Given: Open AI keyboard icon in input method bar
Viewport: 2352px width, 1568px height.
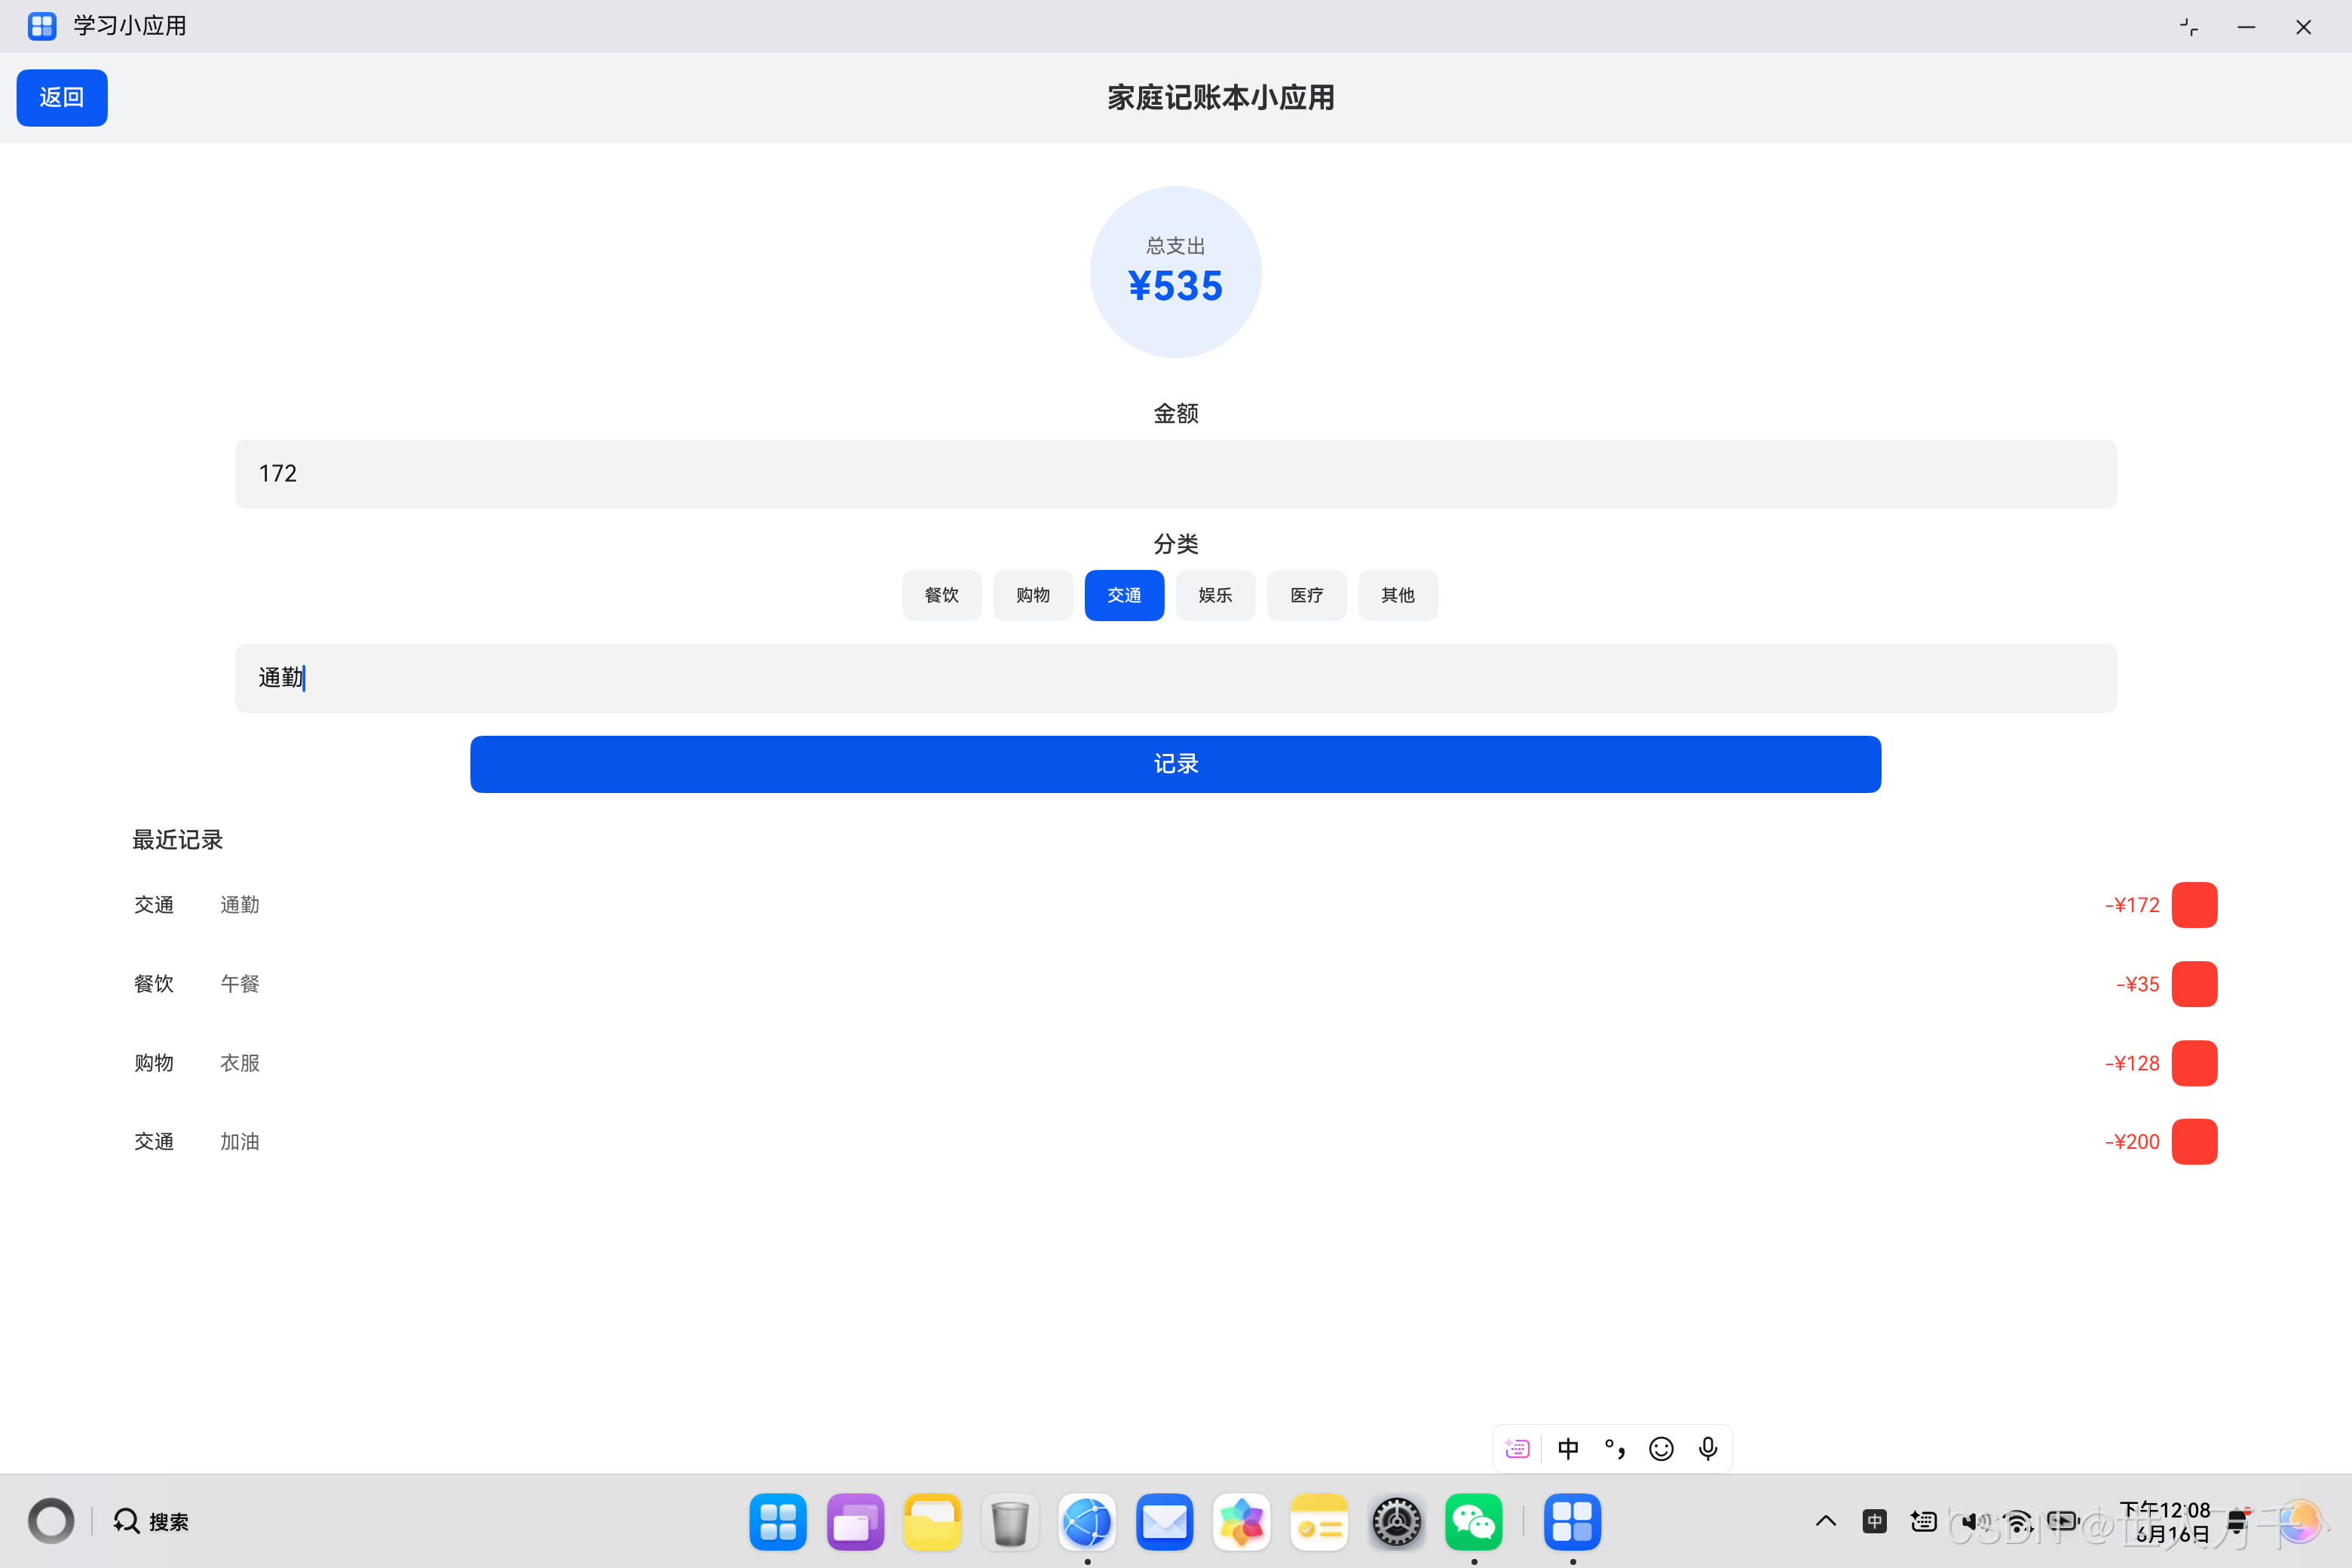Looking at the screenshot, I should click(x=1517, y=1449).
